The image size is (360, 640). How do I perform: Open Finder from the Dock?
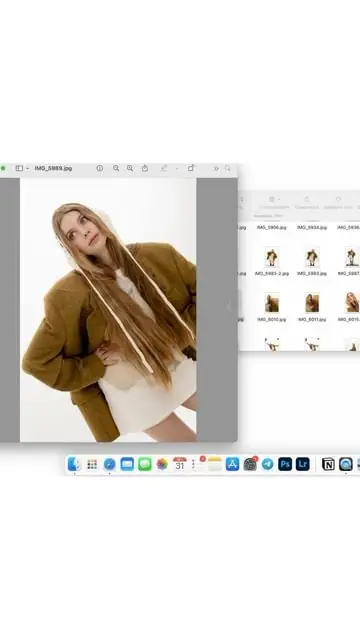point(74,464)
